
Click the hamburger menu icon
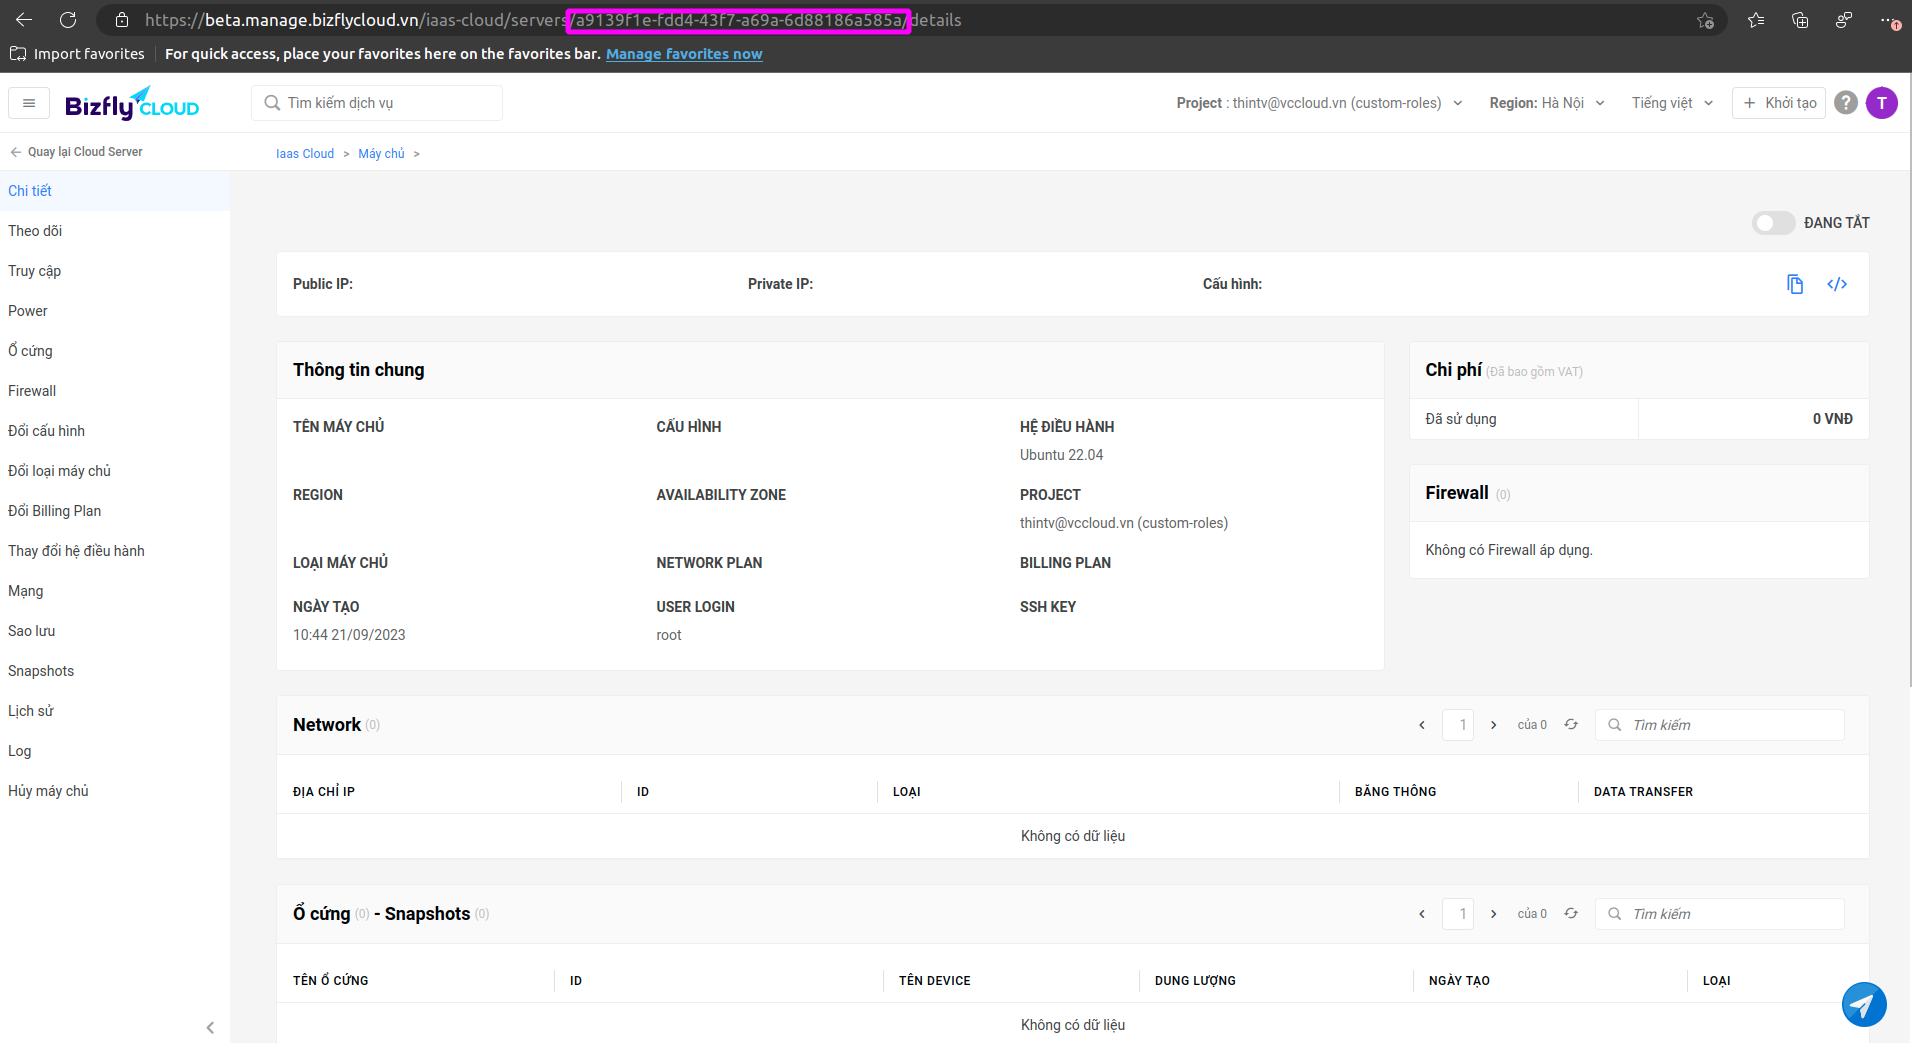pyautogui.click(x=29, y=103)
